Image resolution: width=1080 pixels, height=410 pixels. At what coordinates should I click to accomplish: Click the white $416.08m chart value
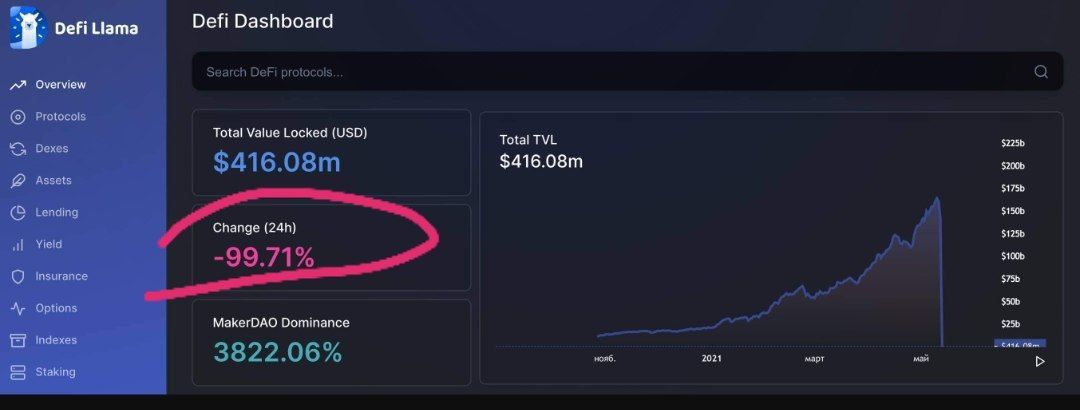pyautogui.click(x=541, y=162)
